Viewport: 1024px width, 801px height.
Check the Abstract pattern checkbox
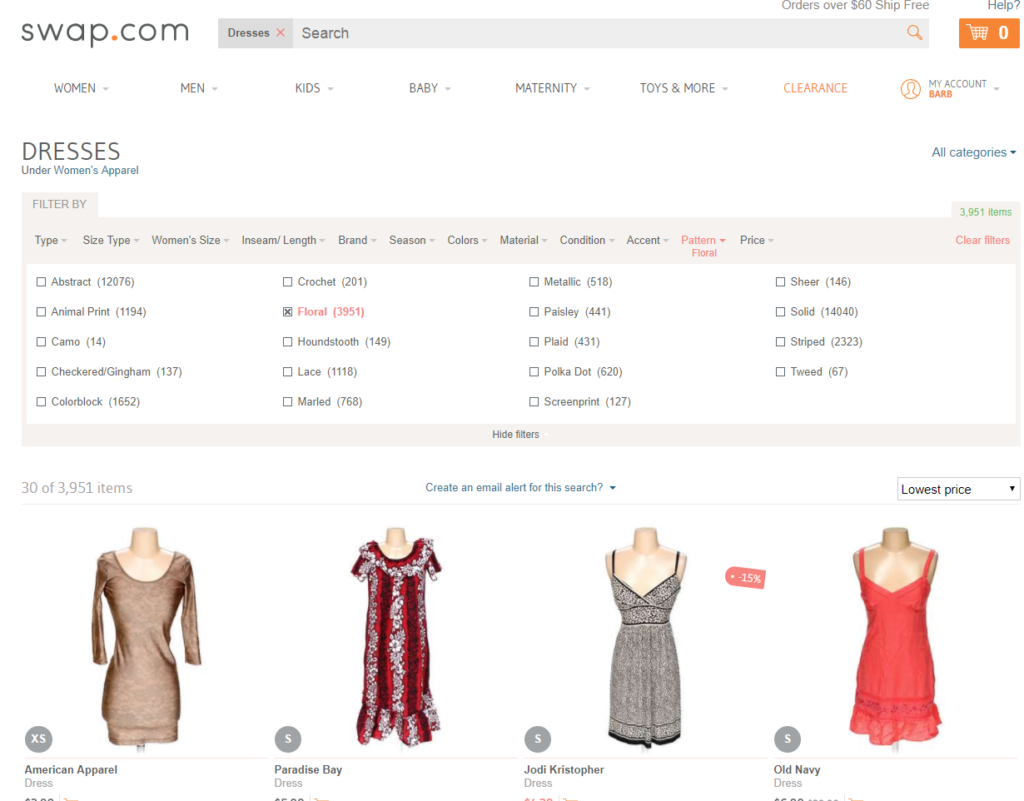click(x=41, y=282)
